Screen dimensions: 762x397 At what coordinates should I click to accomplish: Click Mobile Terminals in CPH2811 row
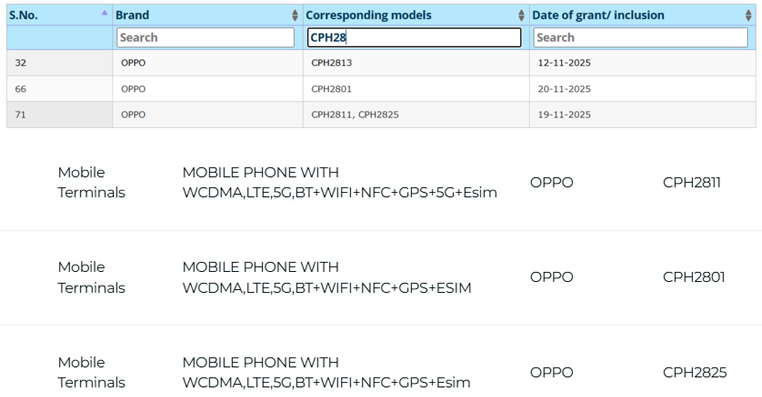pos(91,182)
